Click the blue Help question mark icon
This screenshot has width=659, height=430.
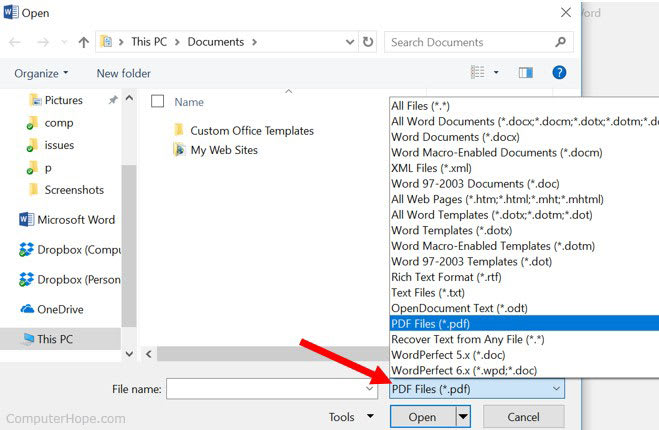(559, 73)
